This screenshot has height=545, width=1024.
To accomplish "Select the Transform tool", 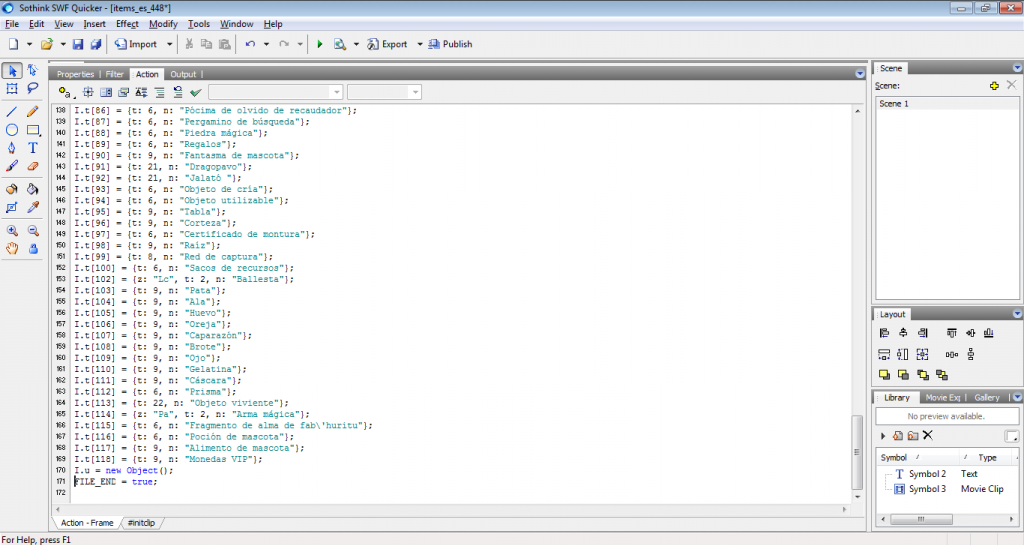I will click(x=12, y=89).
